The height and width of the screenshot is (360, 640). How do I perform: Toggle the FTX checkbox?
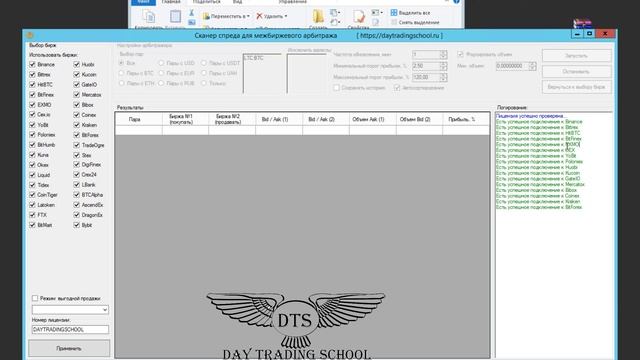pos(32,215)
